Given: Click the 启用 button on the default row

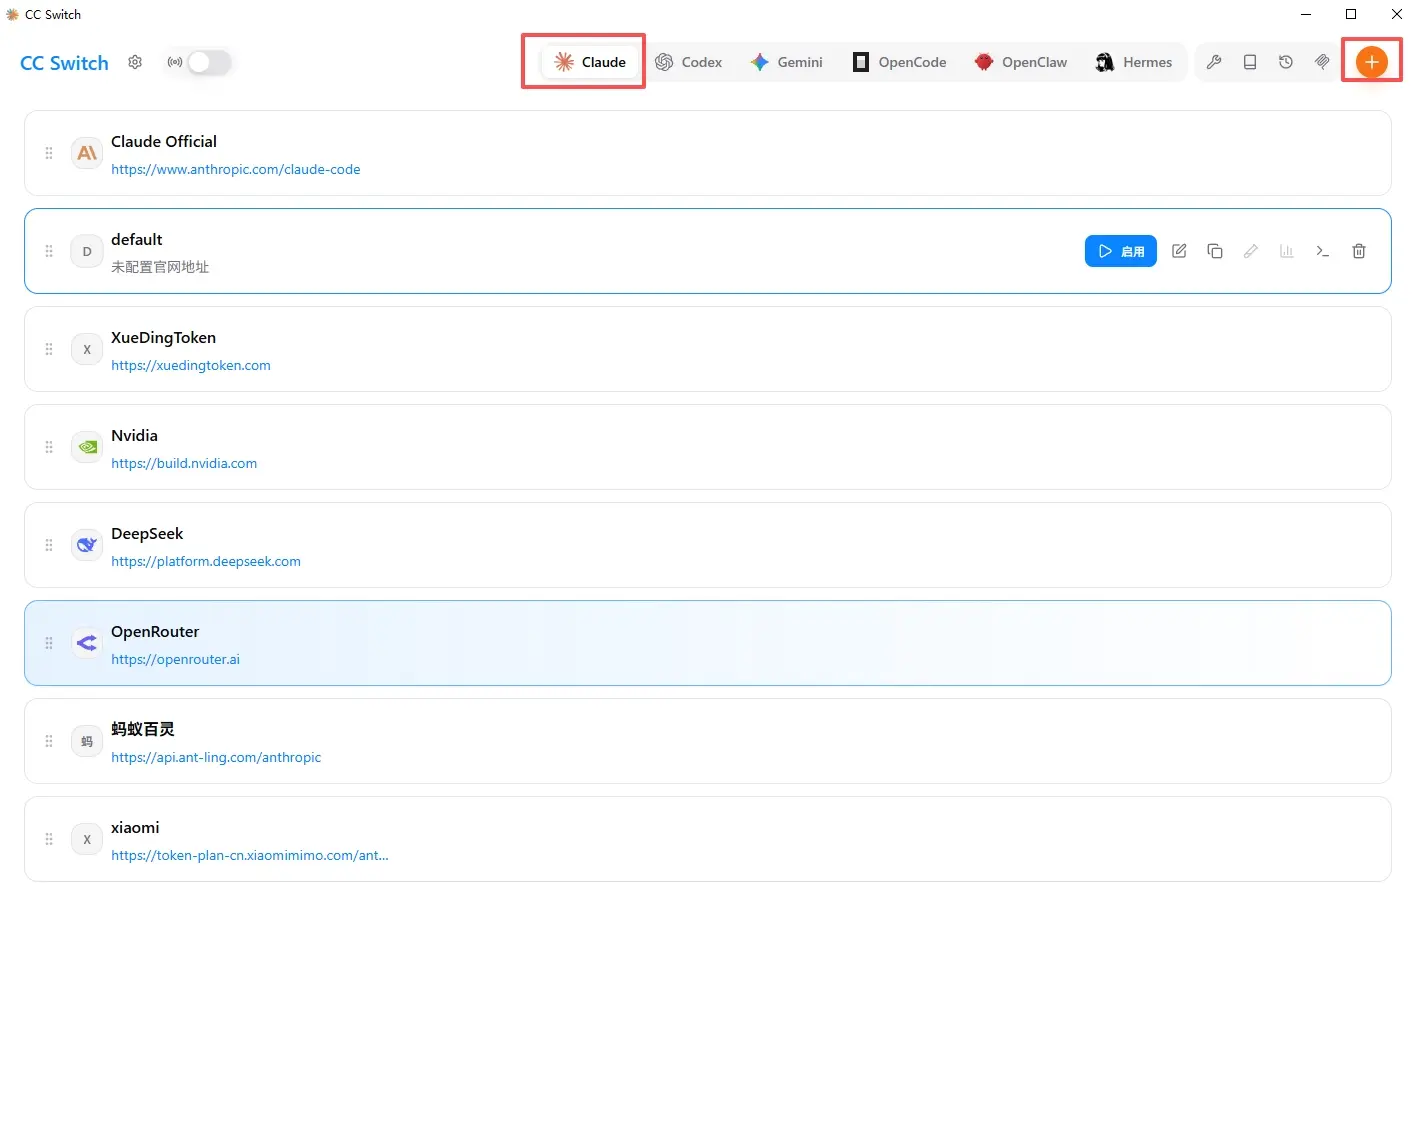Looking at the screenshot, I should (1121, 251).
